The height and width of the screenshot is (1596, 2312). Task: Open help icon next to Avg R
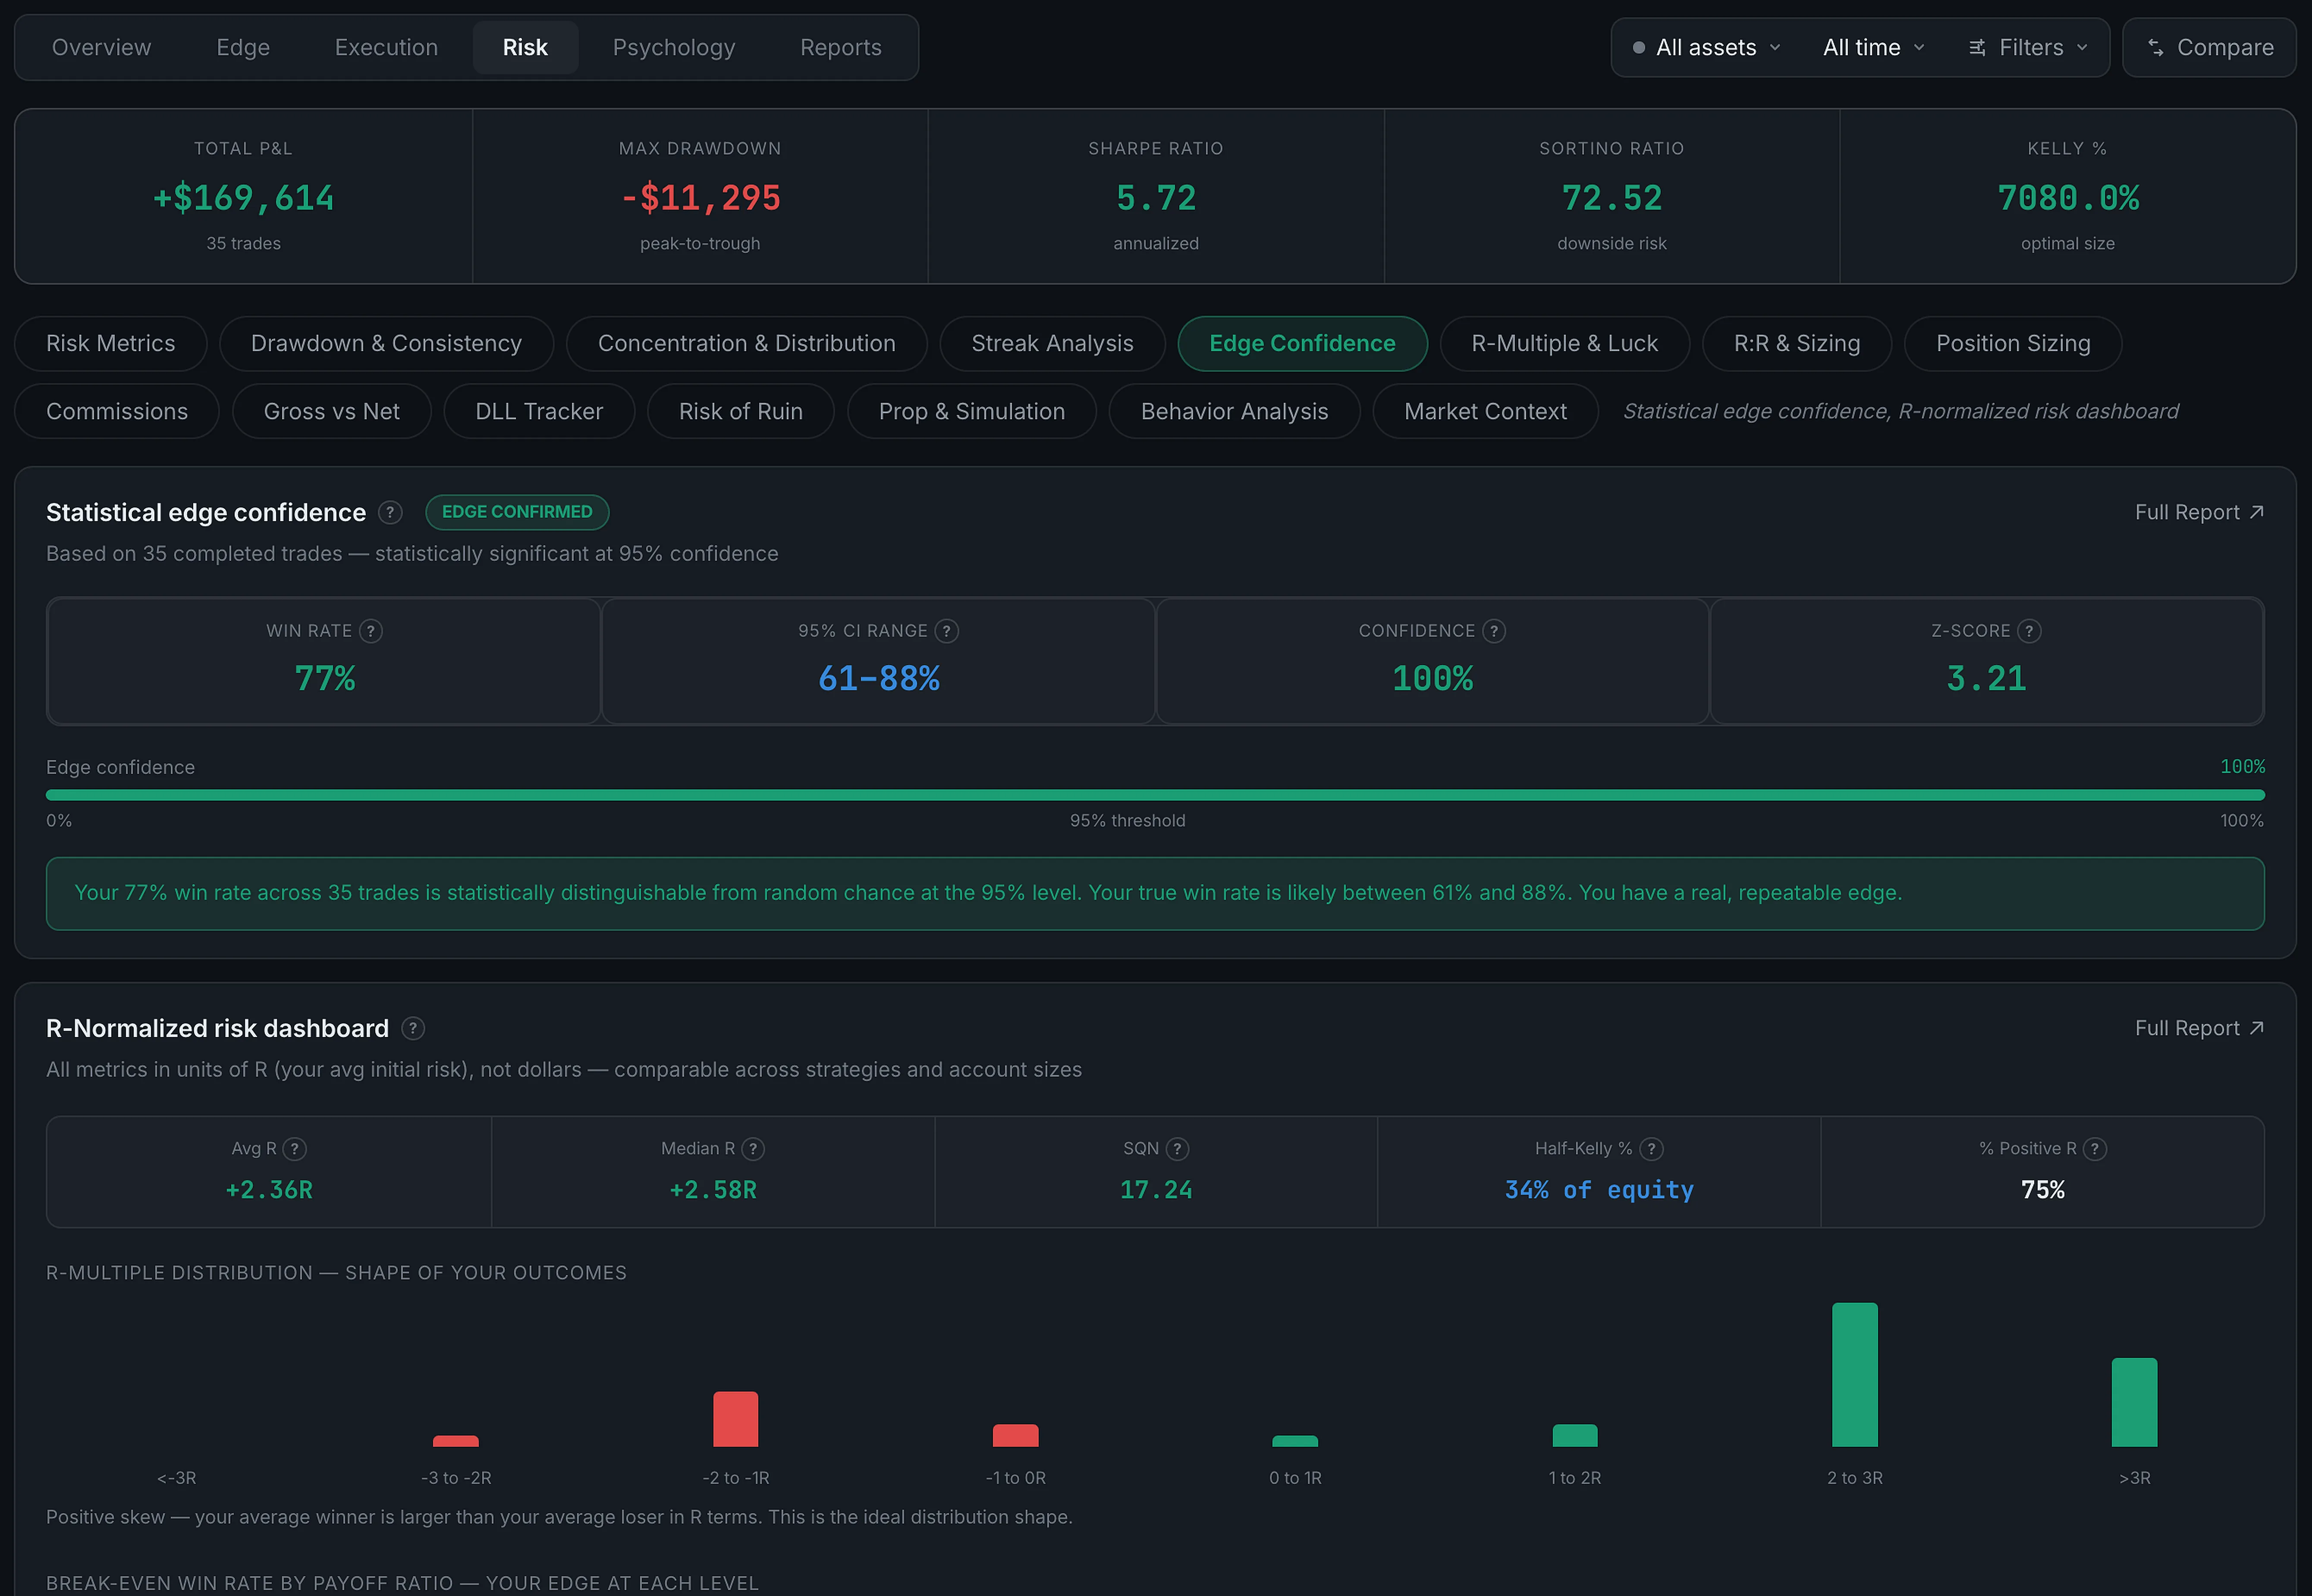pos(295,1149)
